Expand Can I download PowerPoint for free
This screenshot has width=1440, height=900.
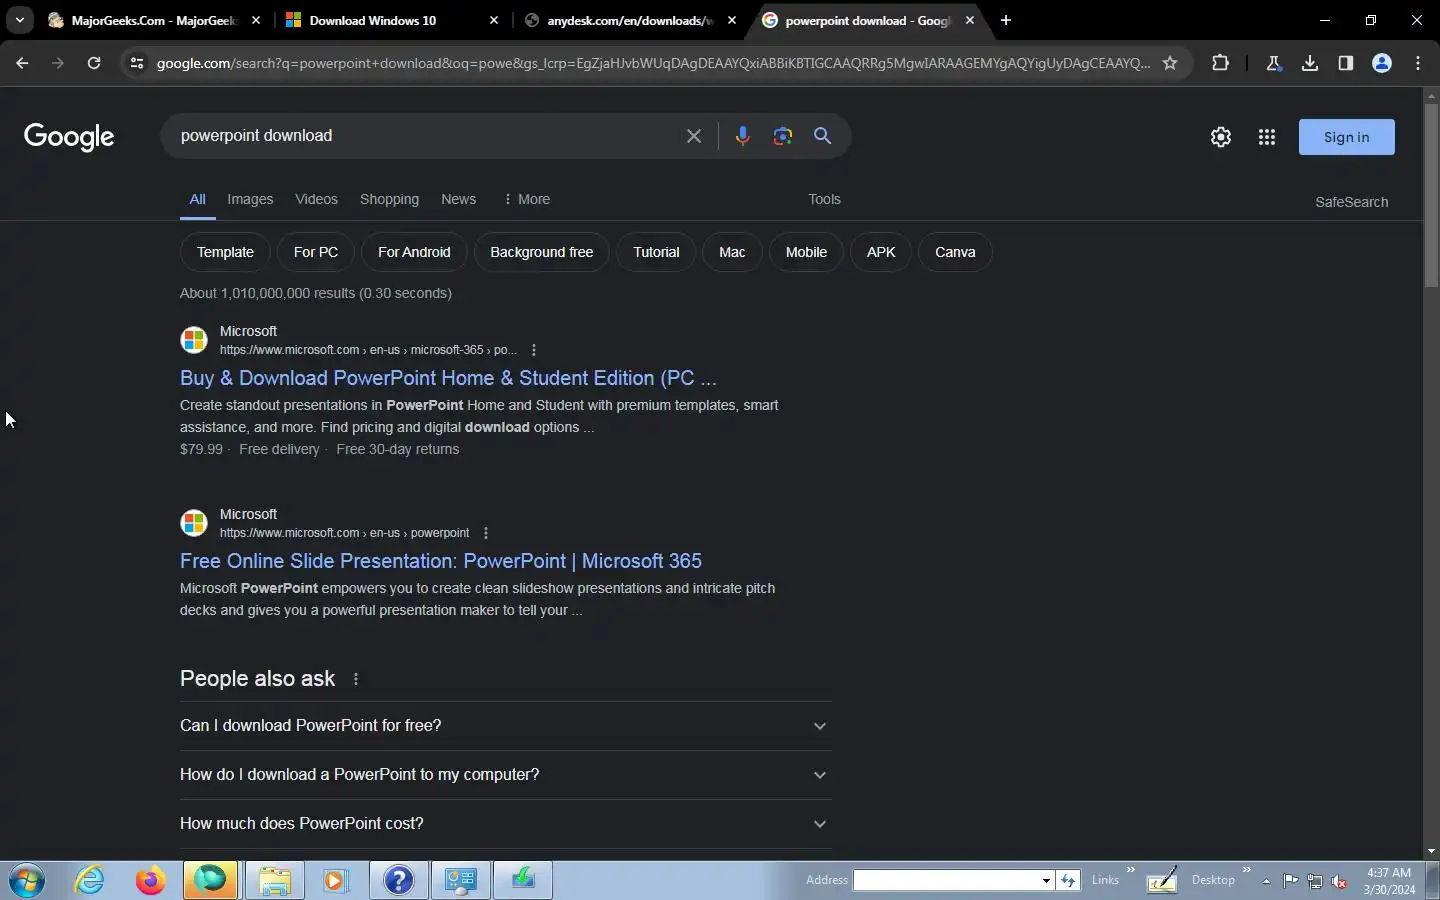click(x=505, y=726)
